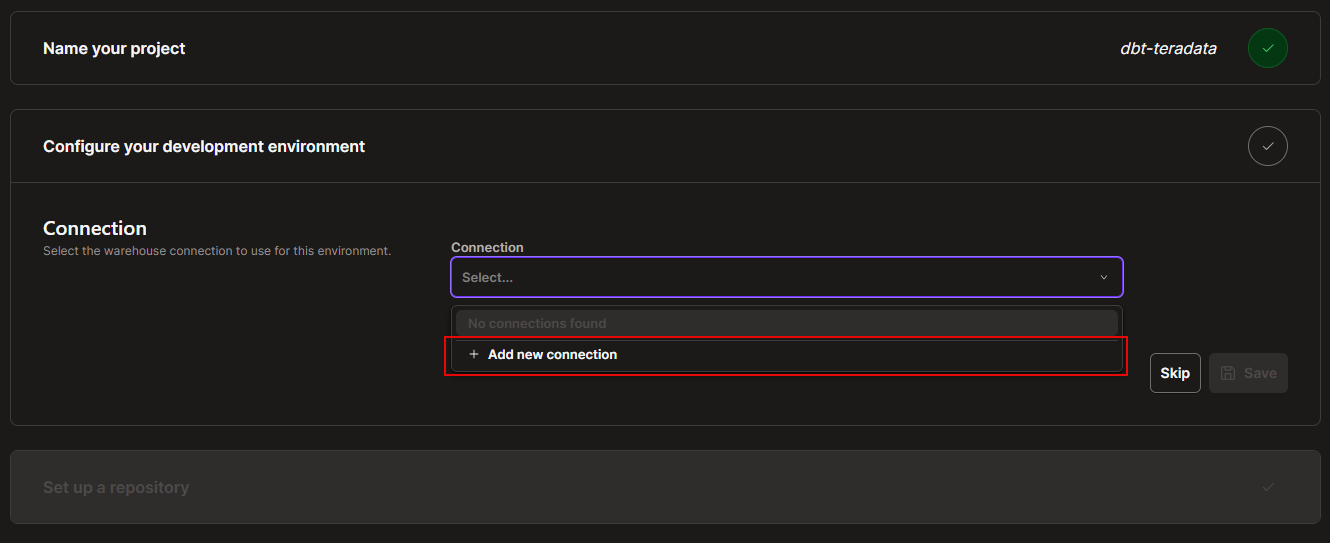Click the green checkmark beside dbt-teradata
This screenshot has height=543, width=1330.
tap(1267, 48)
